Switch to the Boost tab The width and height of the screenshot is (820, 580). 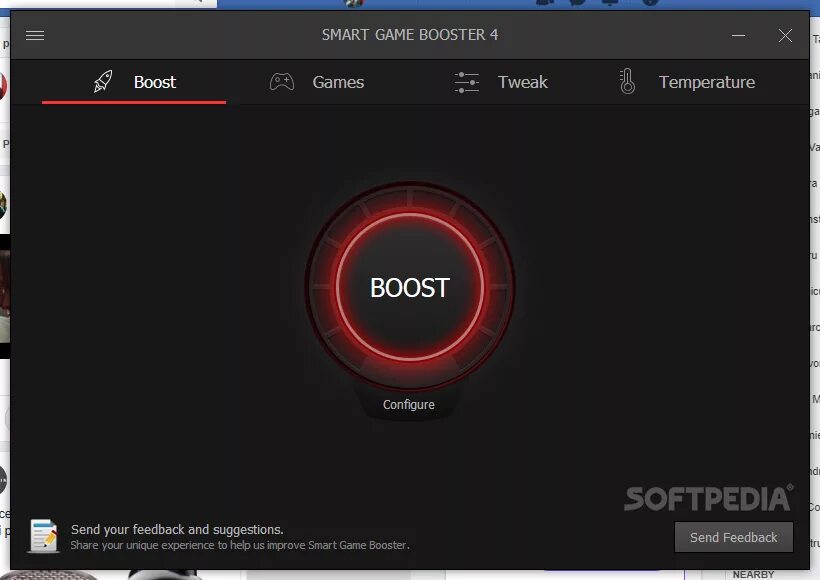tap(134, 82)
